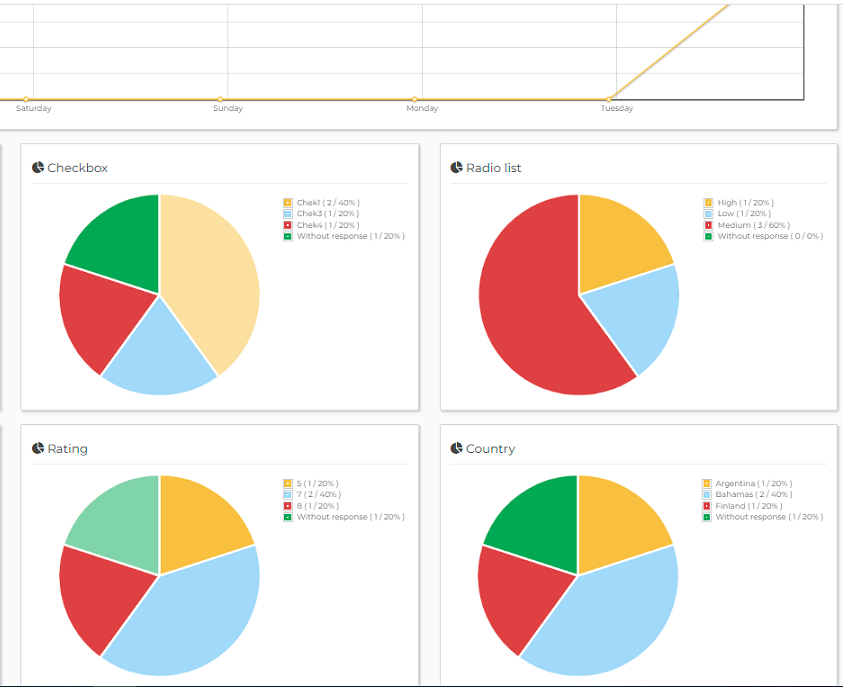This screenshot has height=687, width=843.
Task: Click the 'High ( 1 / 20% )' legend label
Action: click(x=746, y=203)
